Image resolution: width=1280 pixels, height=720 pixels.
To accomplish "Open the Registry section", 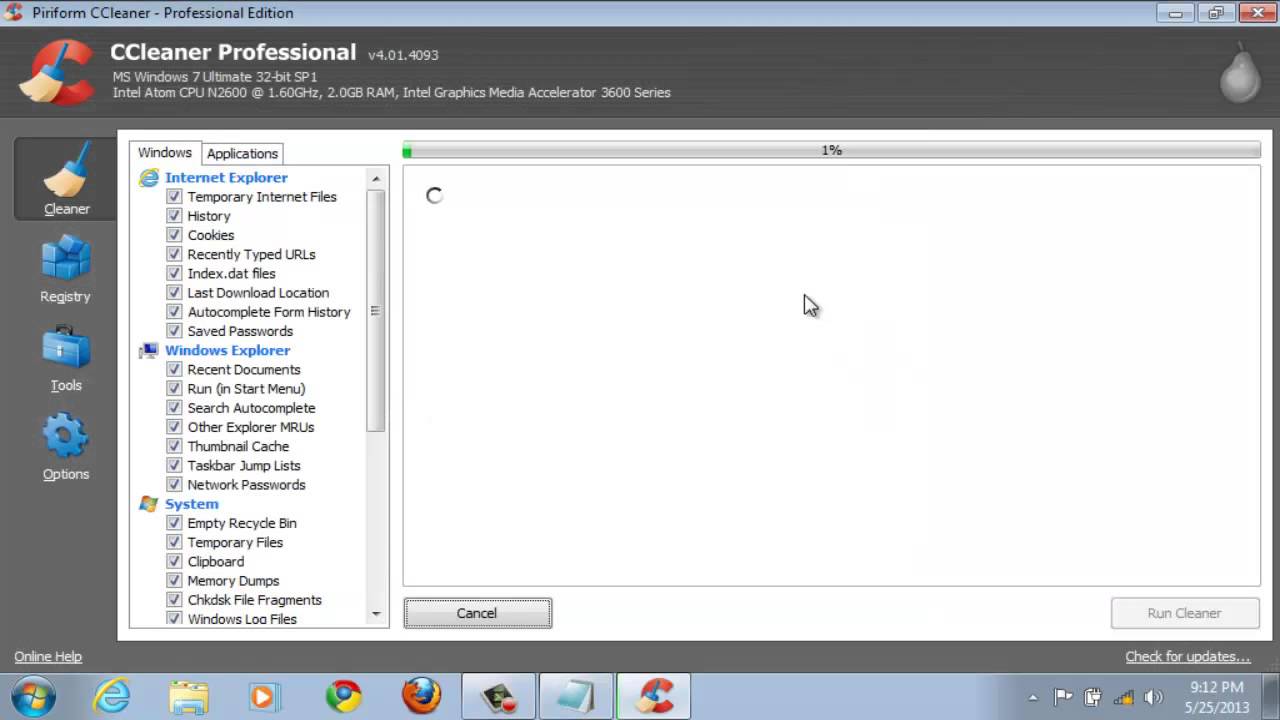I will [x=66, y=268].
